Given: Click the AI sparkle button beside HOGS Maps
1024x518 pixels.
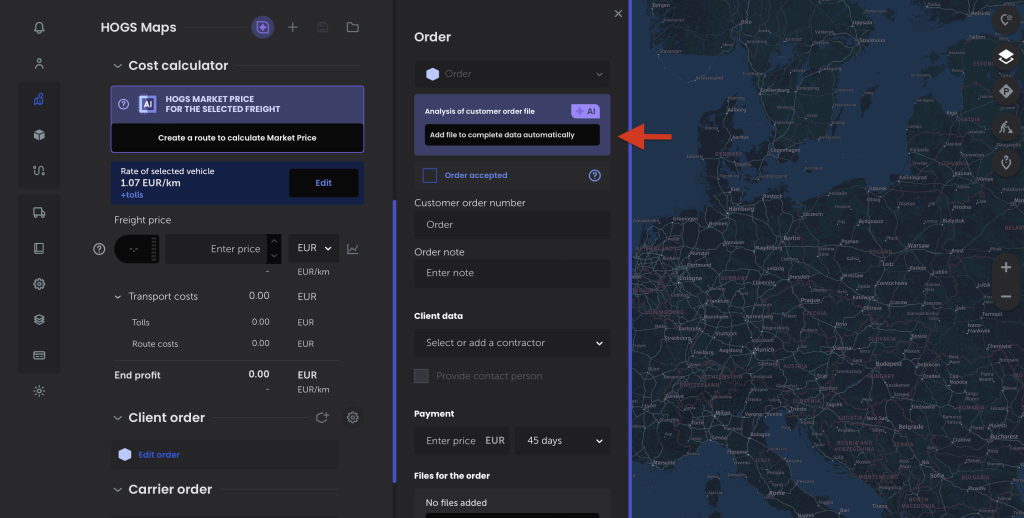Looking at the screenshot, I should click(x=263, y=27).
